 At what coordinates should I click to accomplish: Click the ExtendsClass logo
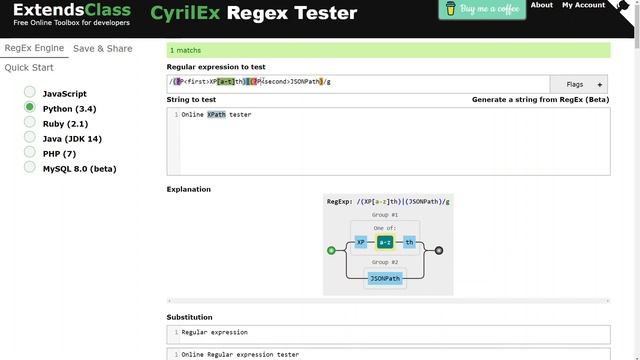(72, 15)
